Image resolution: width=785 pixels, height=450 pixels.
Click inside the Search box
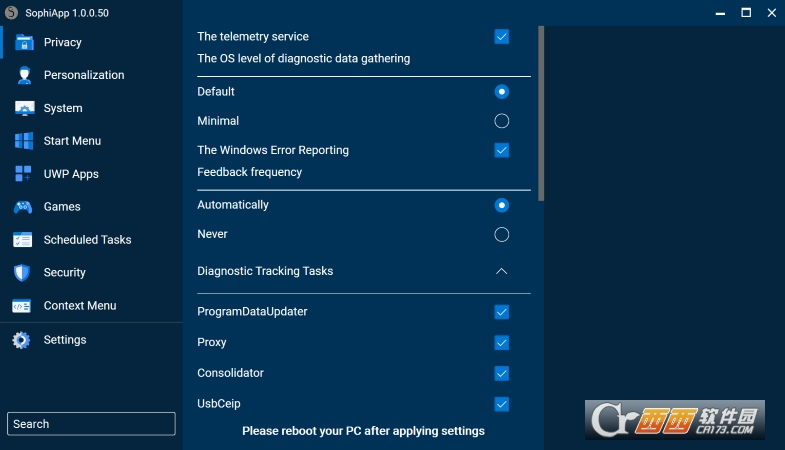click(91, 424)
